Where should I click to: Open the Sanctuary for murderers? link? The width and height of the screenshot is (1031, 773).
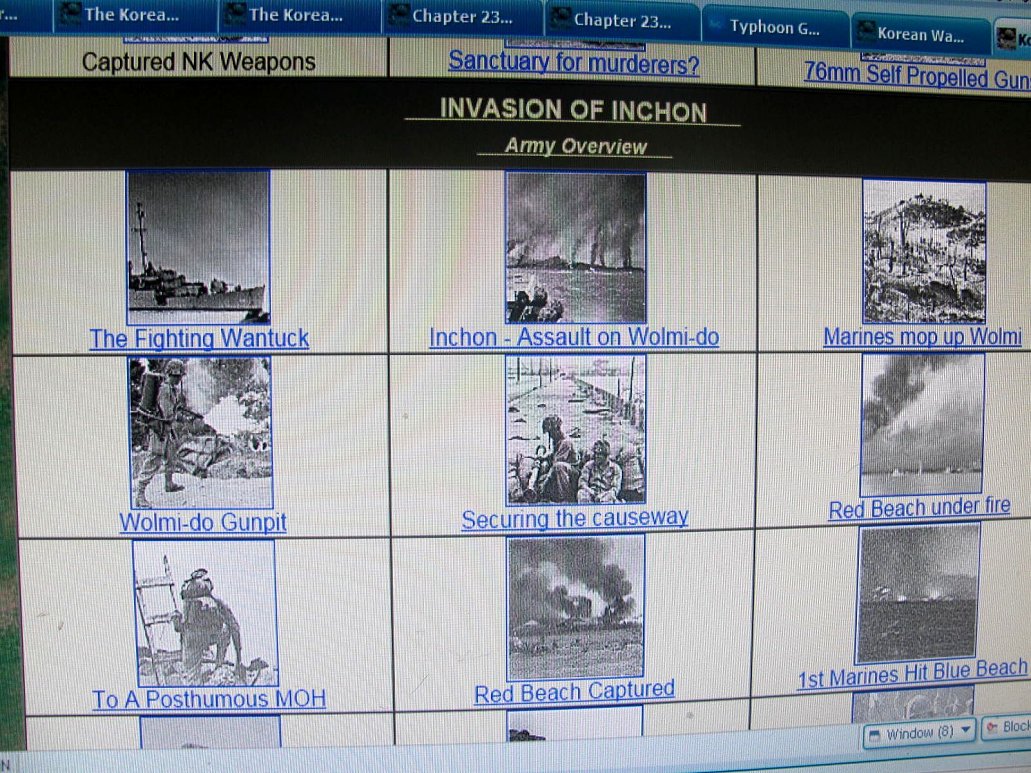(x=573, y=62)
